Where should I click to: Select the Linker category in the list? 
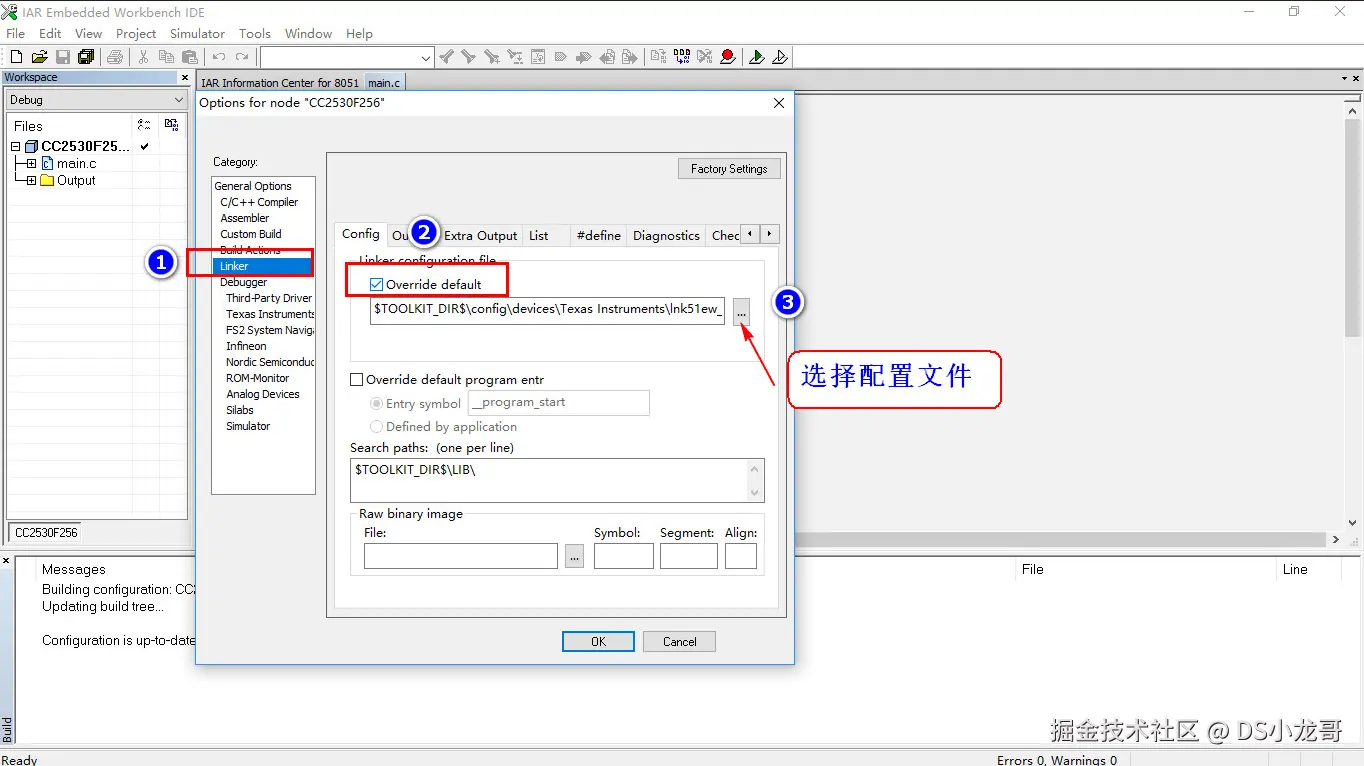263,266
